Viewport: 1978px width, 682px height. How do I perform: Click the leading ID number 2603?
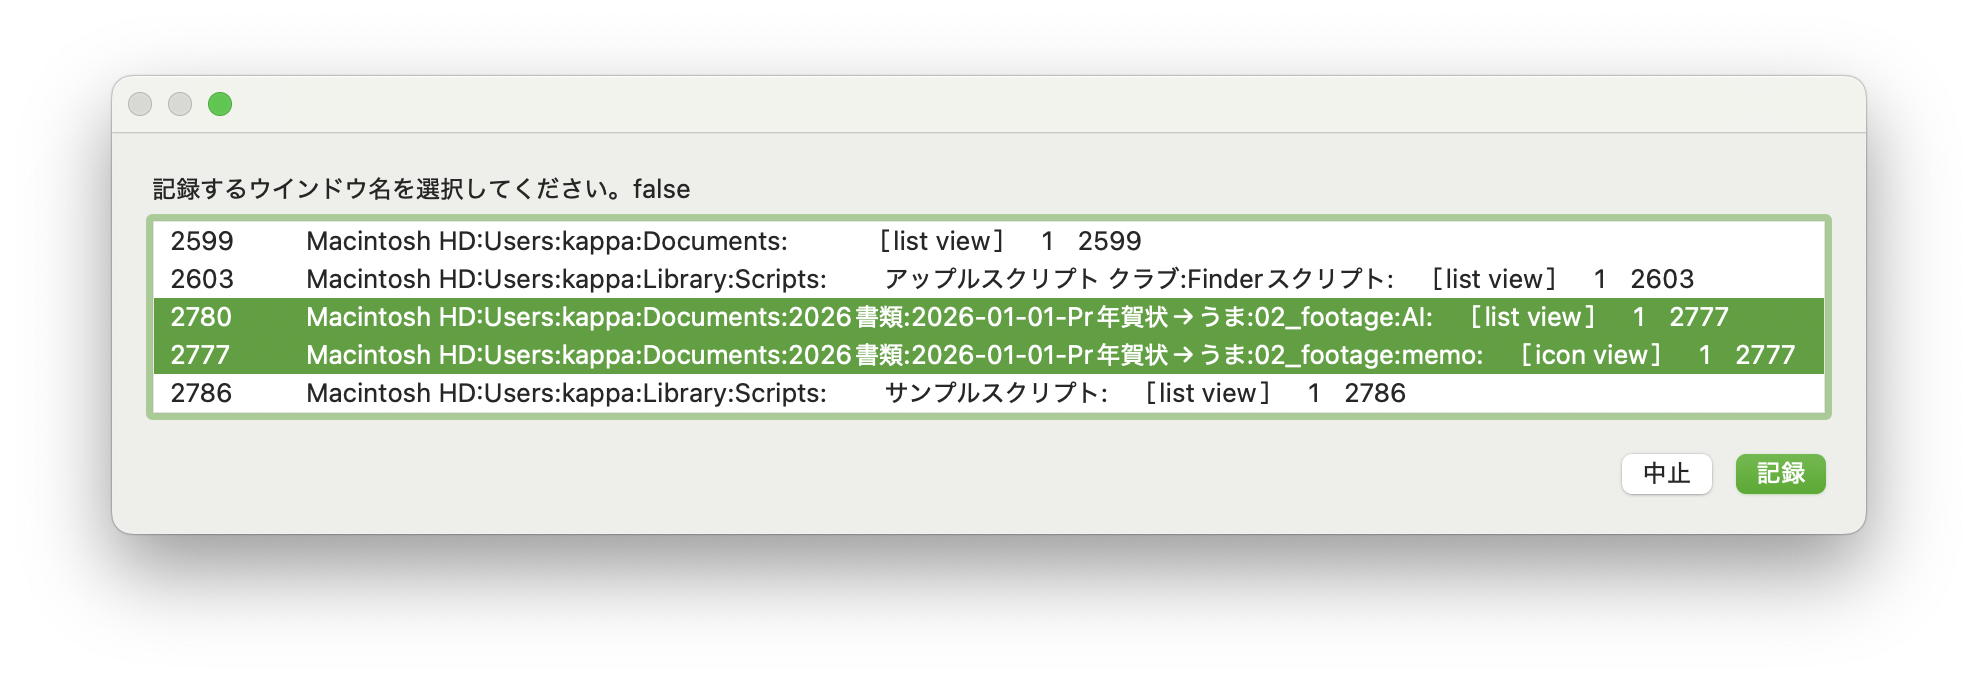201,279
